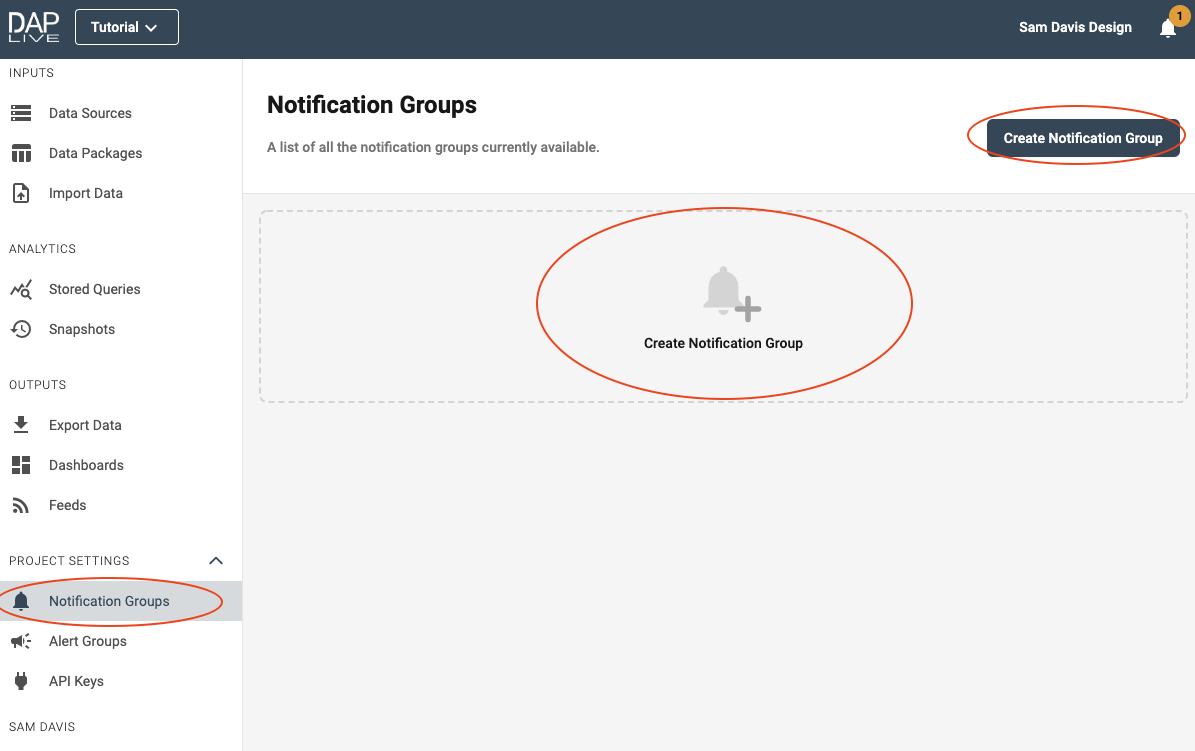Viewport: 1195px width, 751px height.
Task: Collapse the Project Settings section
Action: coord(215,561)
